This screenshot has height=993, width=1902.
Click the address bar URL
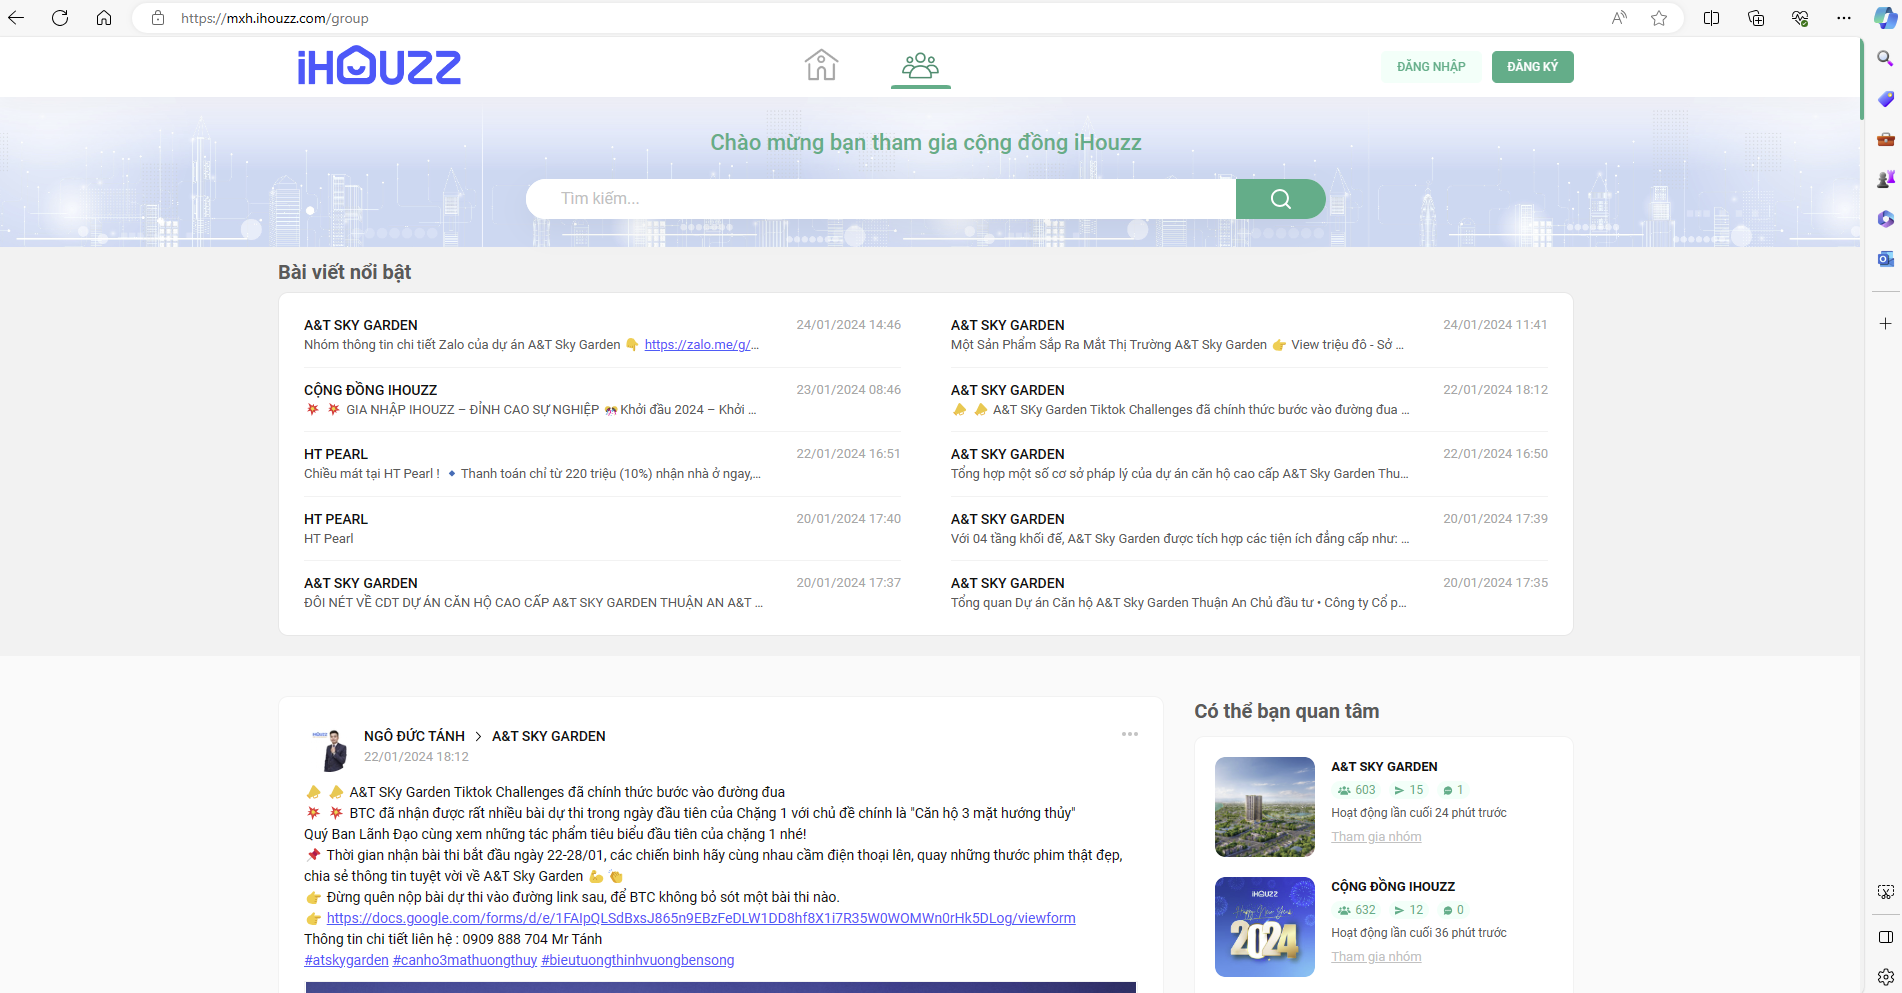(x=275, y=18)
